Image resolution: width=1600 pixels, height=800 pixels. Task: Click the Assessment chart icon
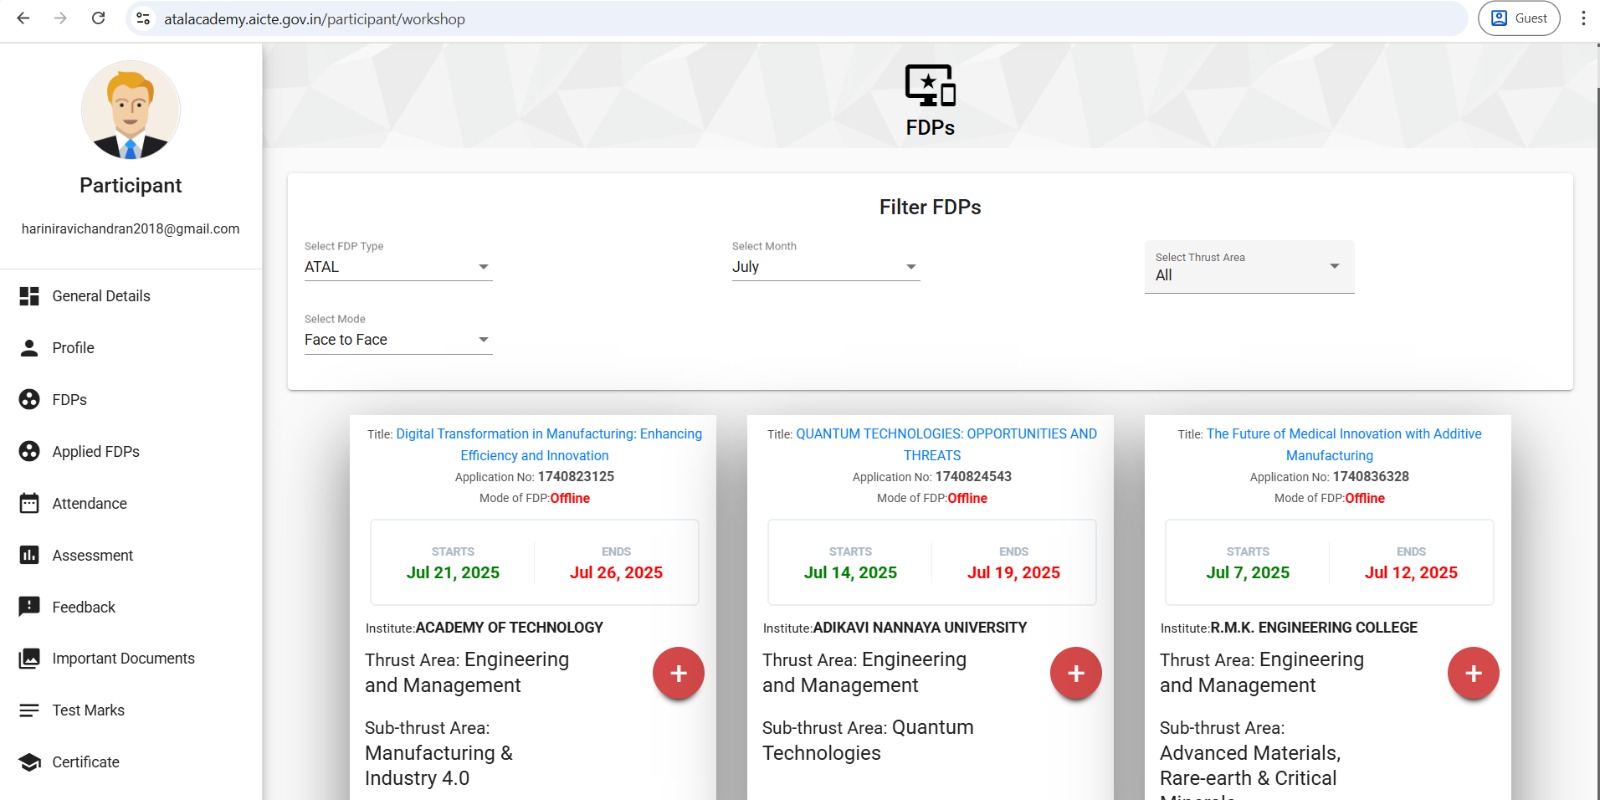point(29,555)
